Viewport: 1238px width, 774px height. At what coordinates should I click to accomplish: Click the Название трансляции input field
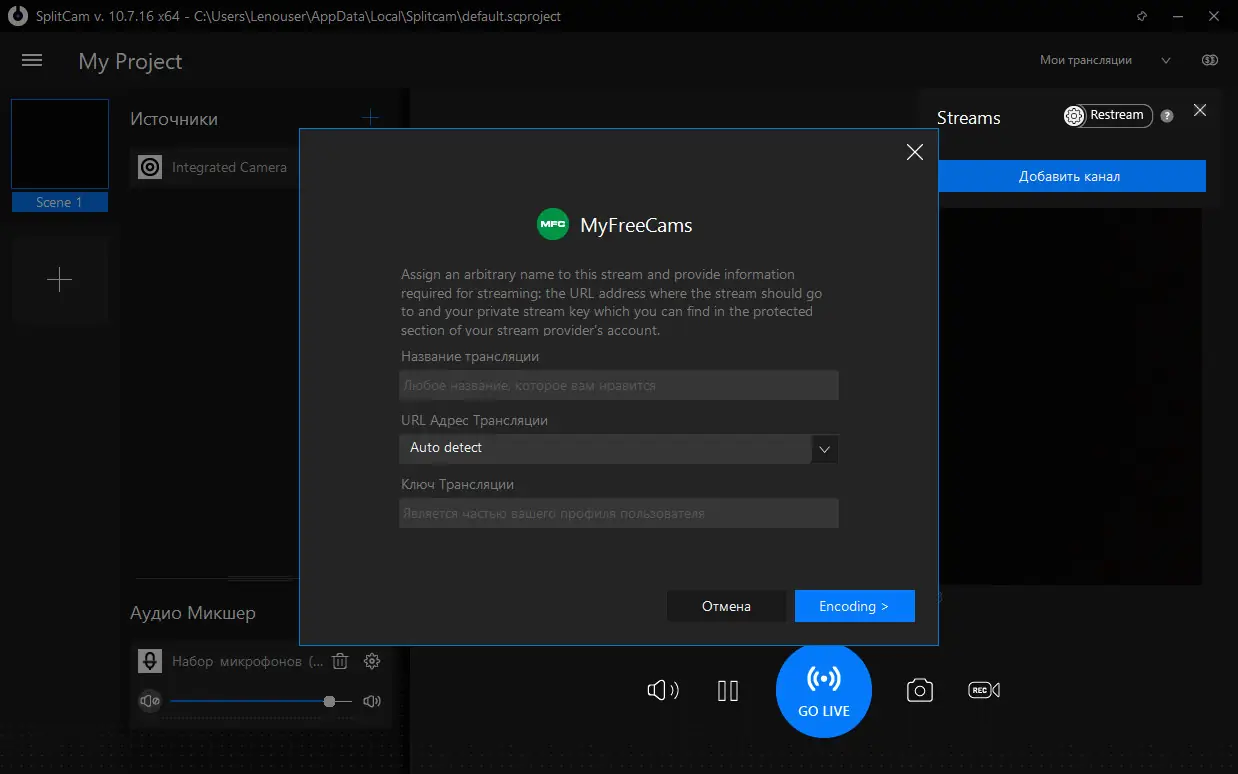(618, 385)
